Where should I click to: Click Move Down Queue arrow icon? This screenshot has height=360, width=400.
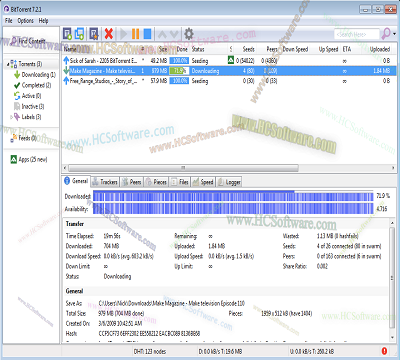(x=174, y=34)
